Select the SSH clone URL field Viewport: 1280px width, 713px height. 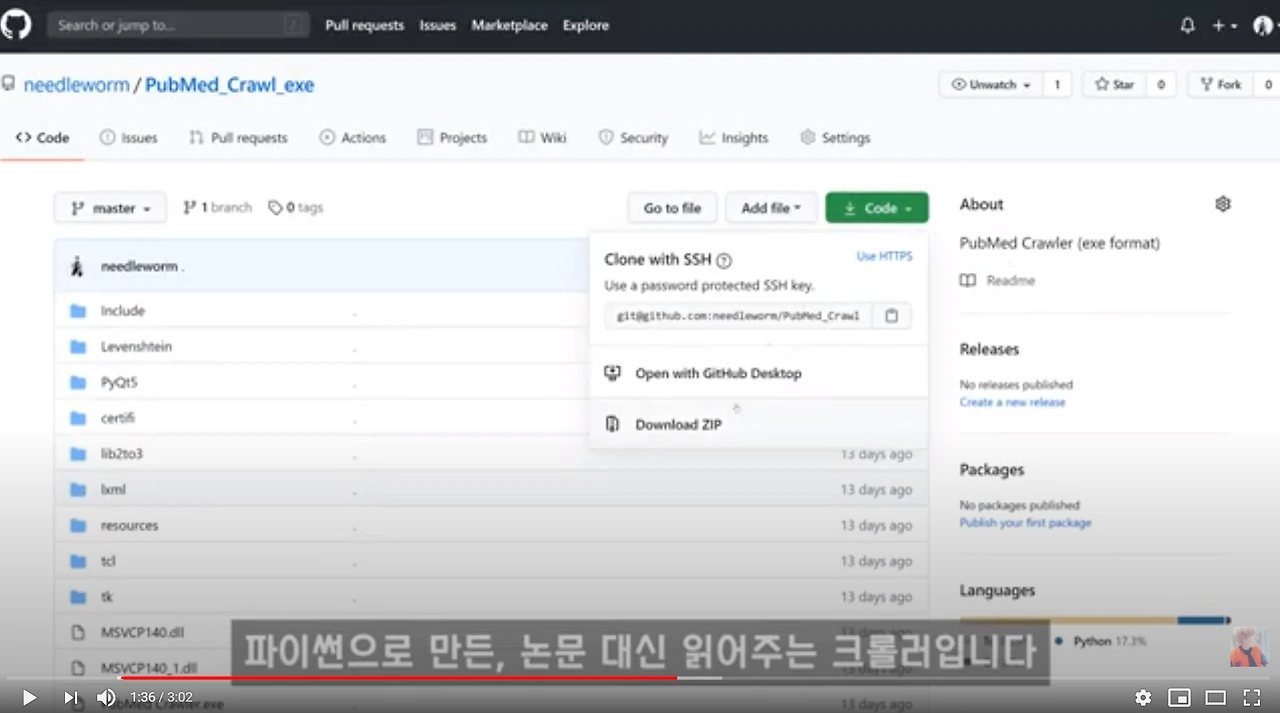(738, 316)
